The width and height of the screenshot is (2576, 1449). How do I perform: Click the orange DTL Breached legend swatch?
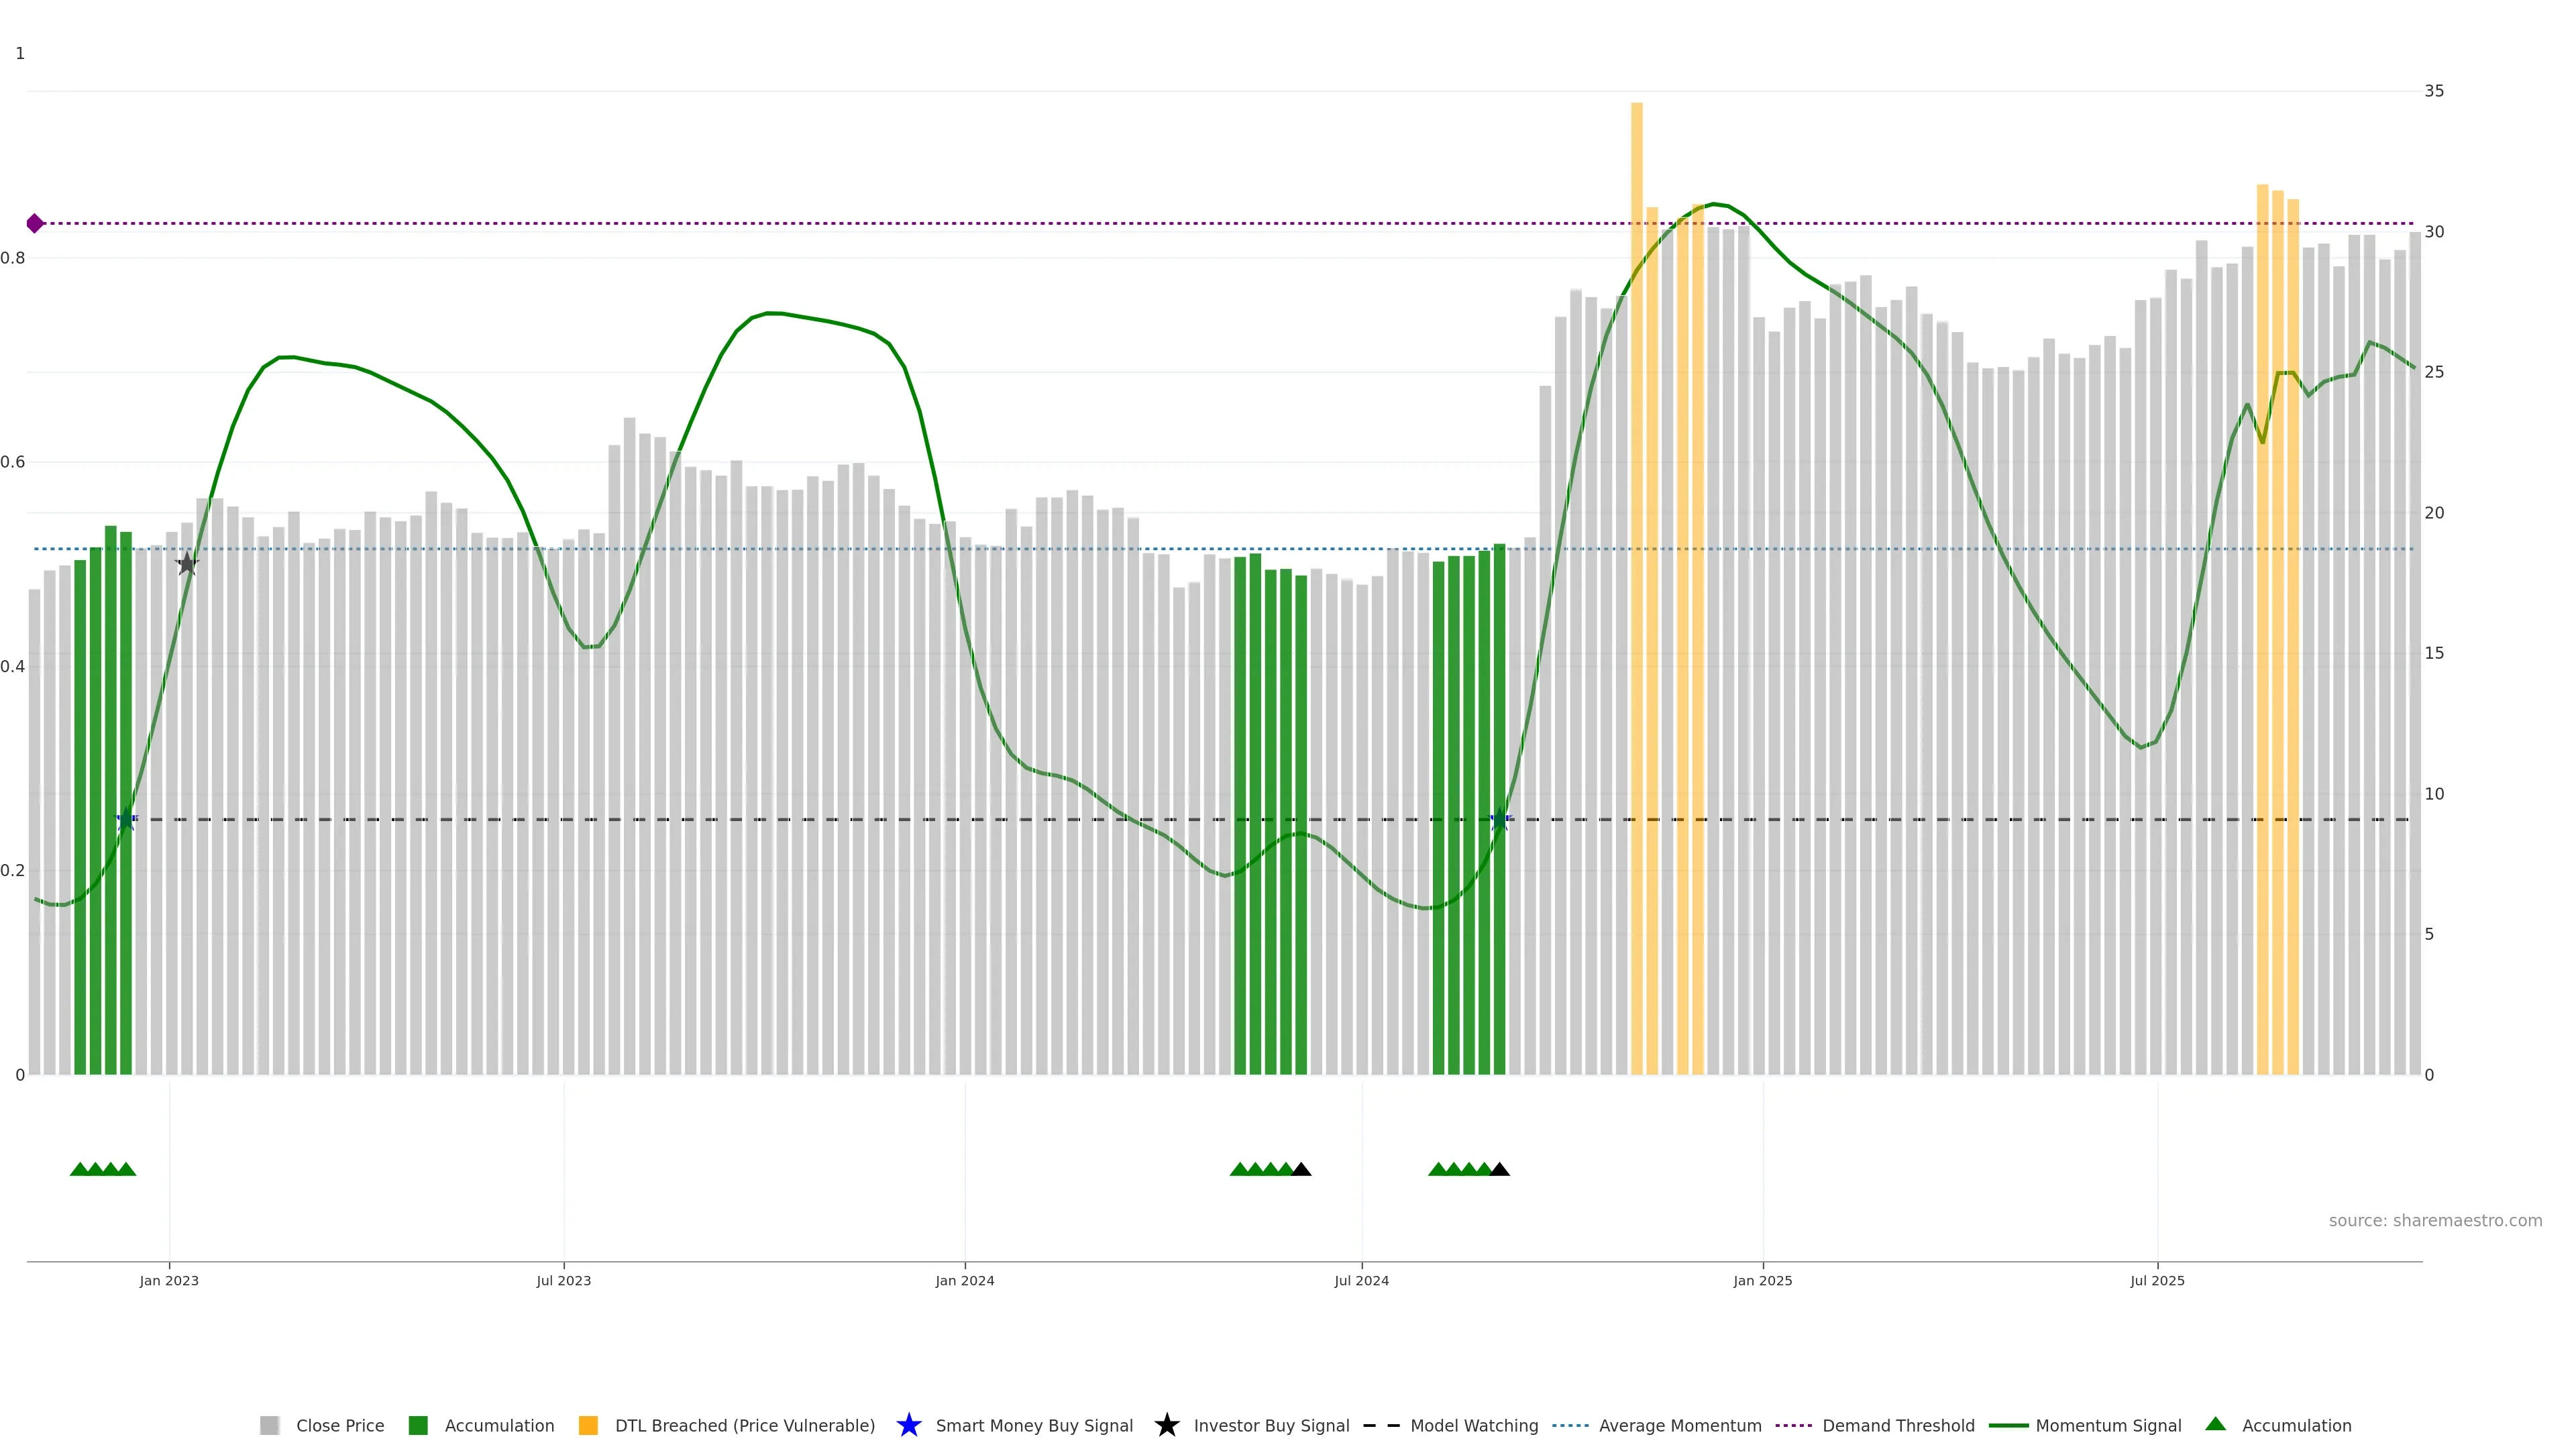pyautogui.click(x=588, y=1425)
